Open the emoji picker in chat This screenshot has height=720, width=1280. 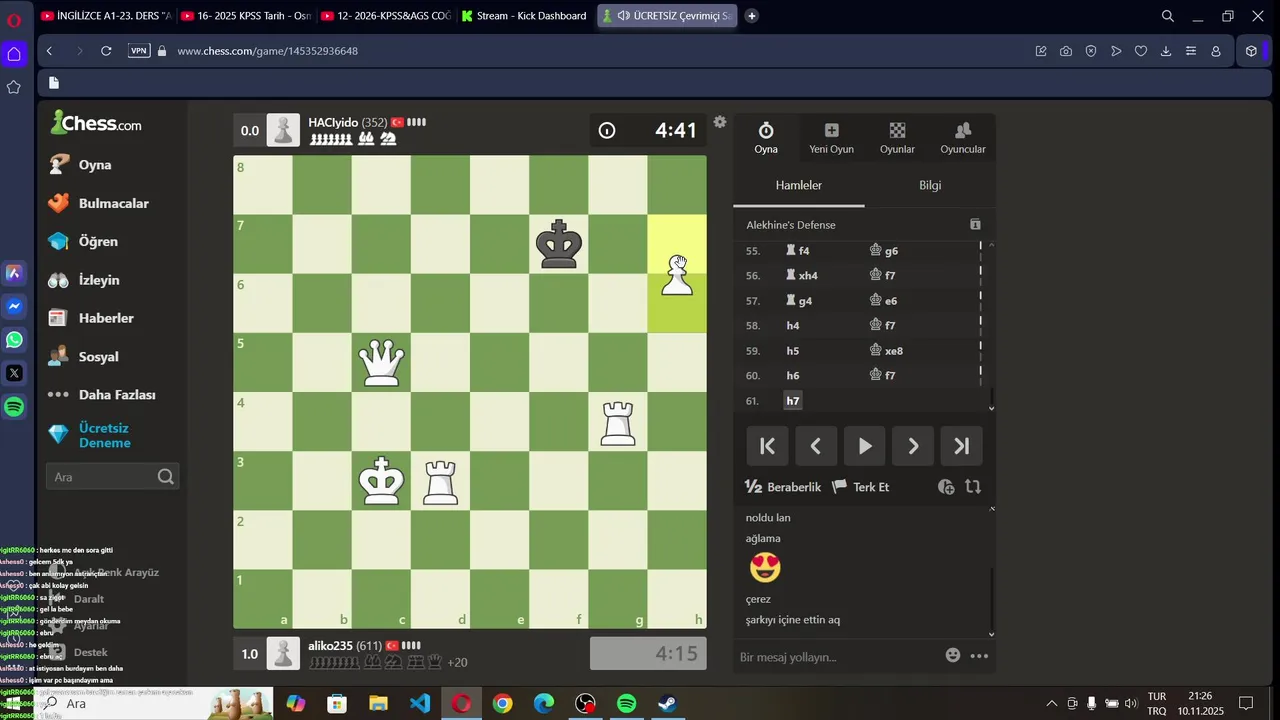[953, 656]
